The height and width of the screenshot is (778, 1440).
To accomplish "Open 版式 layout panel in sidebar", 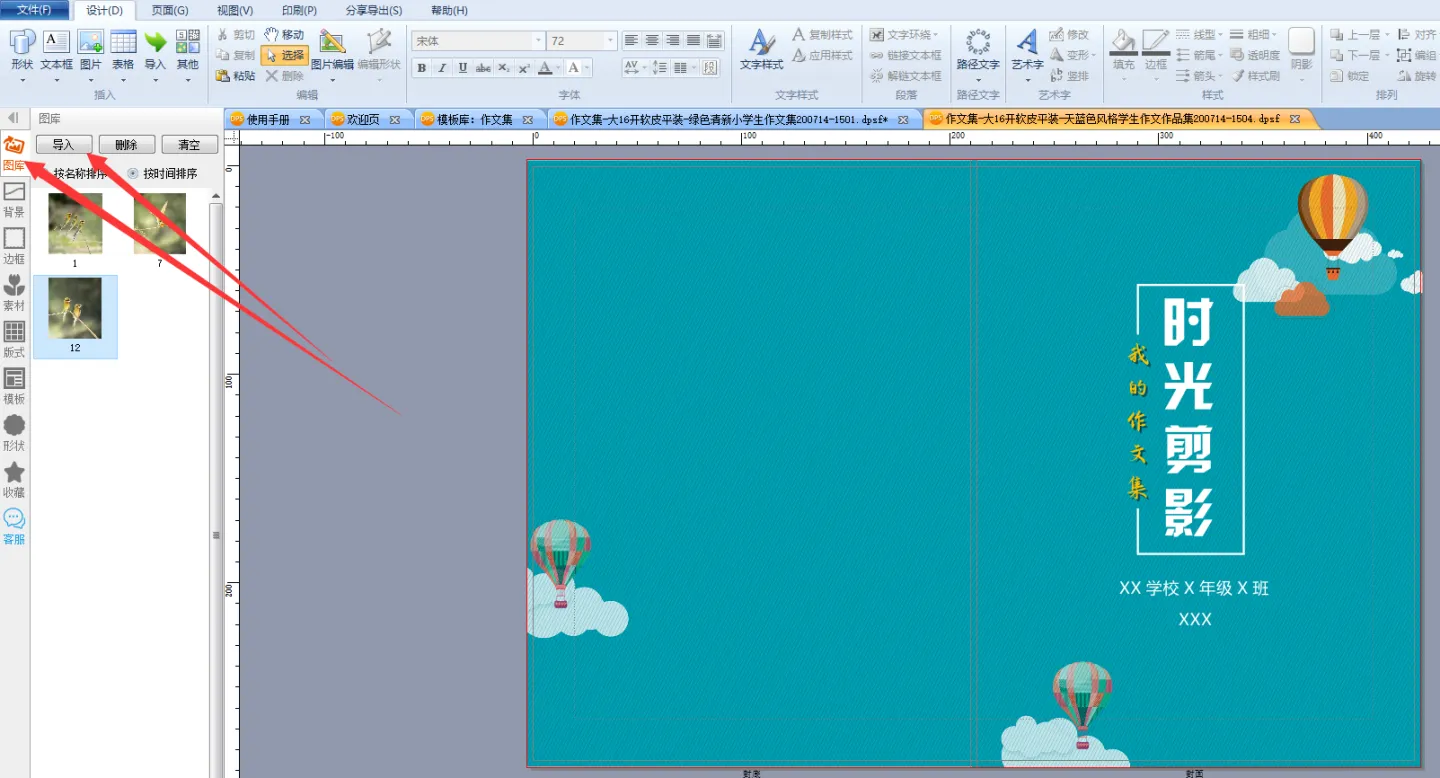I will pyautogui.click(x=14, y=340).
